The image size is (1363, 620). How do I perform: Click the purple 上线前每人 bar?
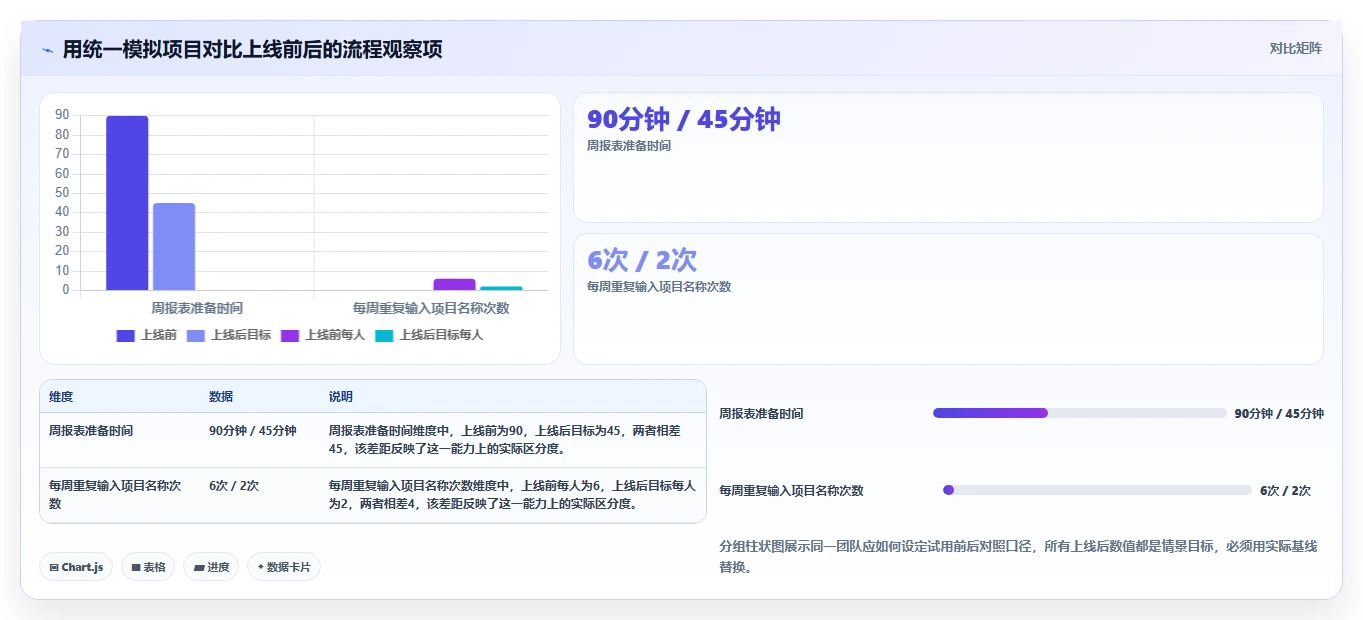point(454,285)
